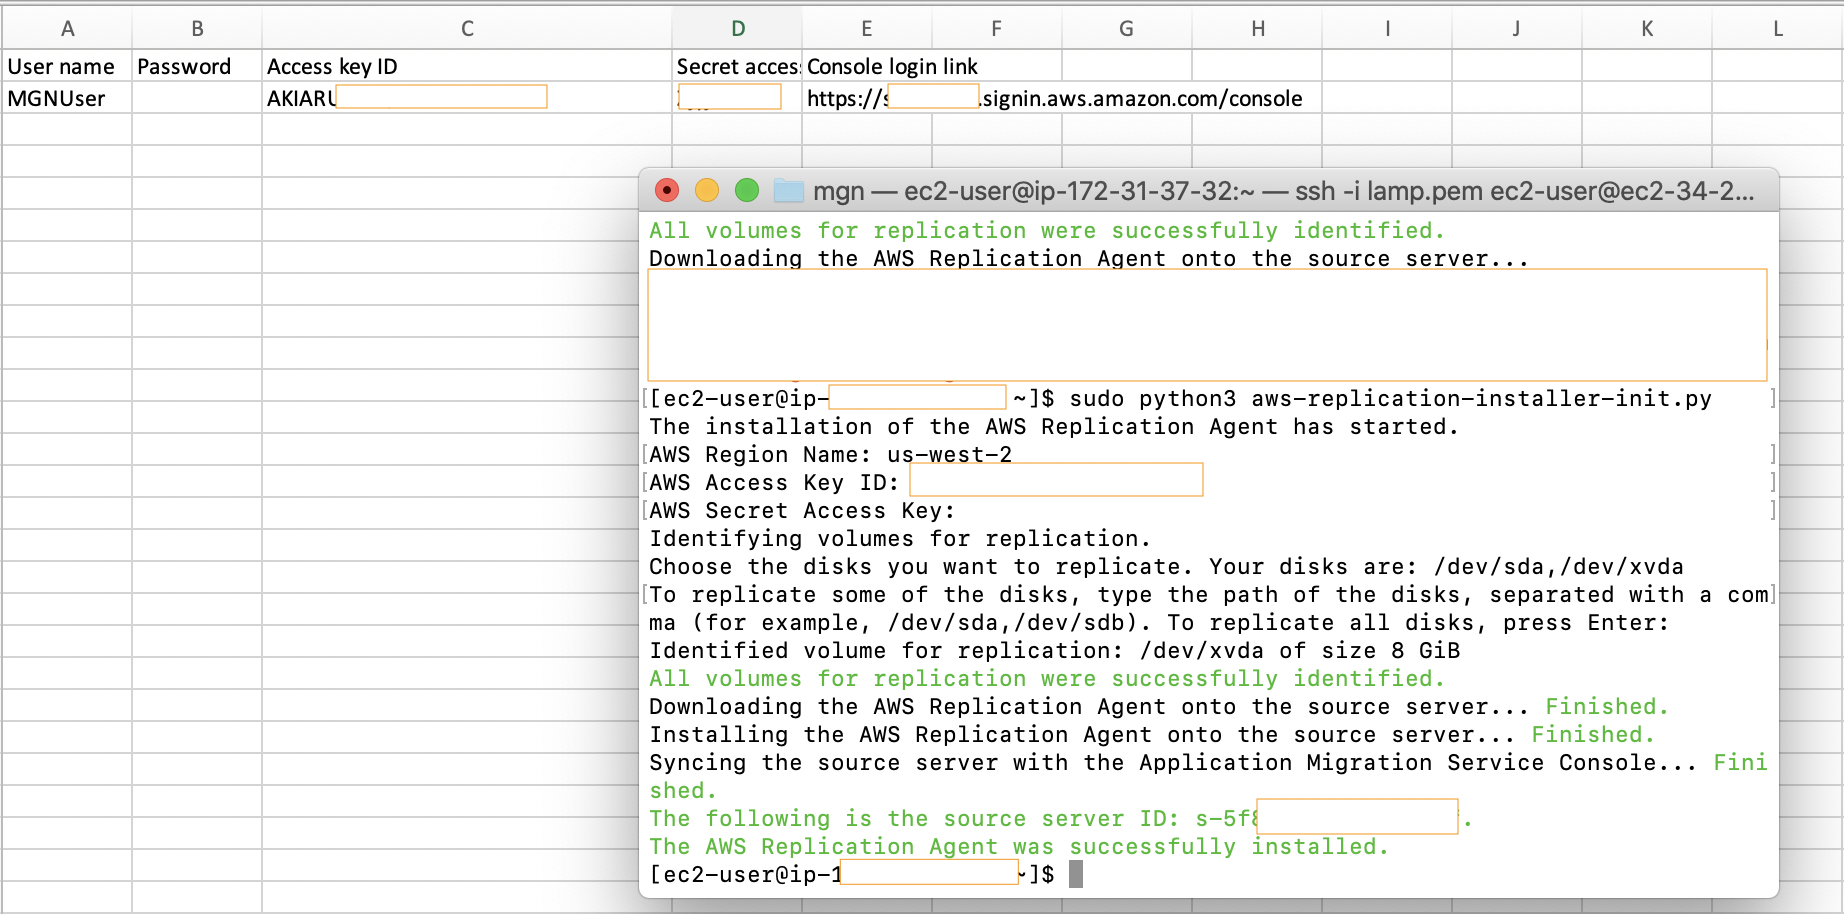Click 'The AWS Replication Agent was successfully installed.' line
Viewport: 1844px width, 914px height.
[x=1019, y=847]
